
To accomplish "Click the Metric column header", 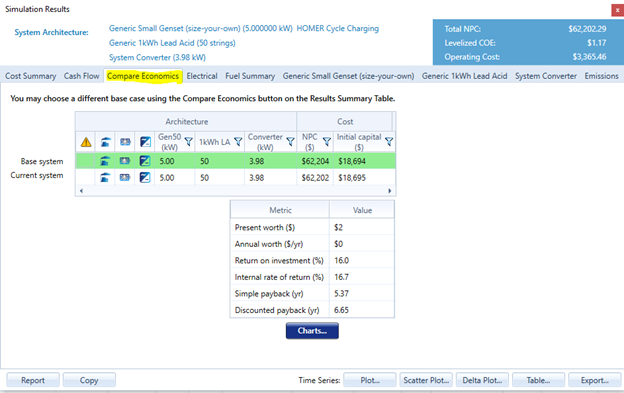I will coord(280,210).
